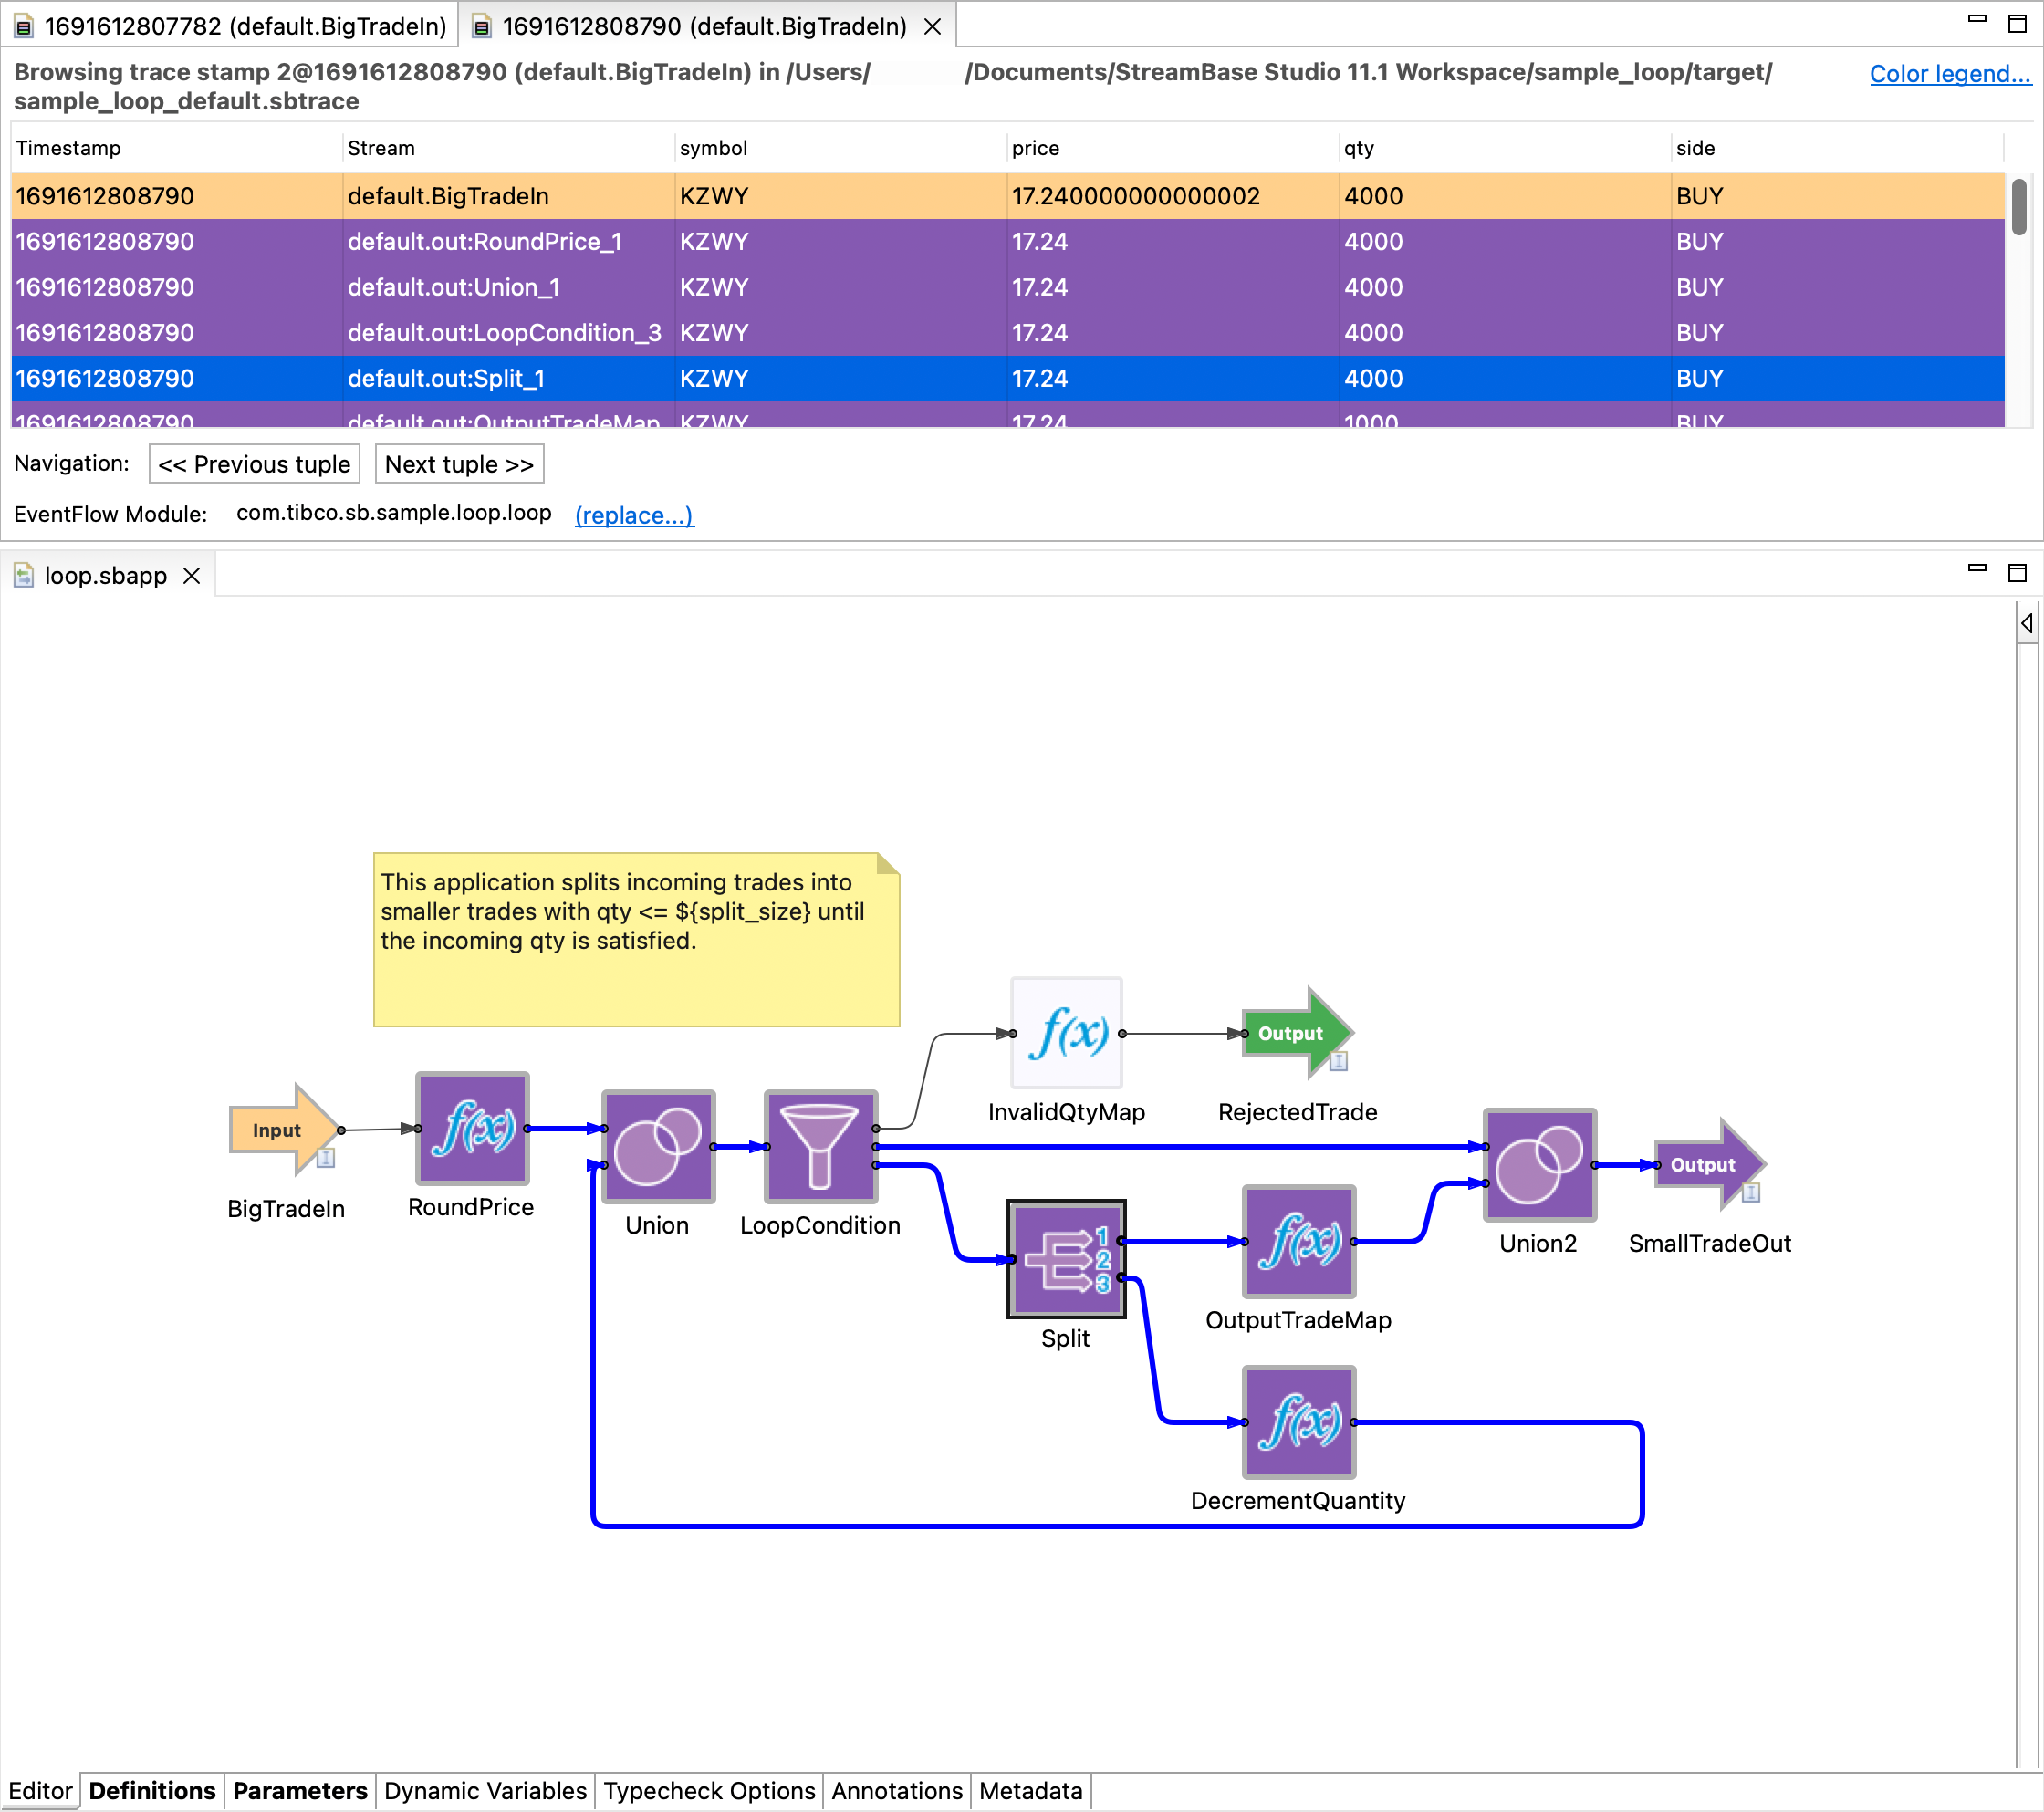Select the Split operator icon

tap(1066, 1259)
